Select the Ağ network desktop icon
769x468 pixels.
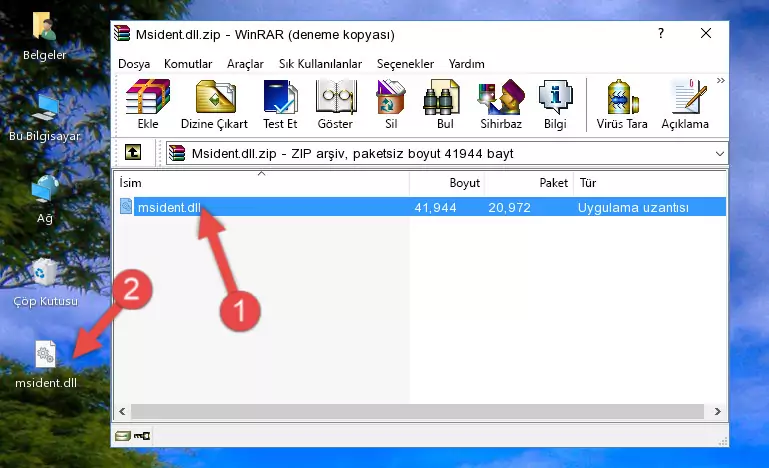pyautogui.click(x=45, y=200)
